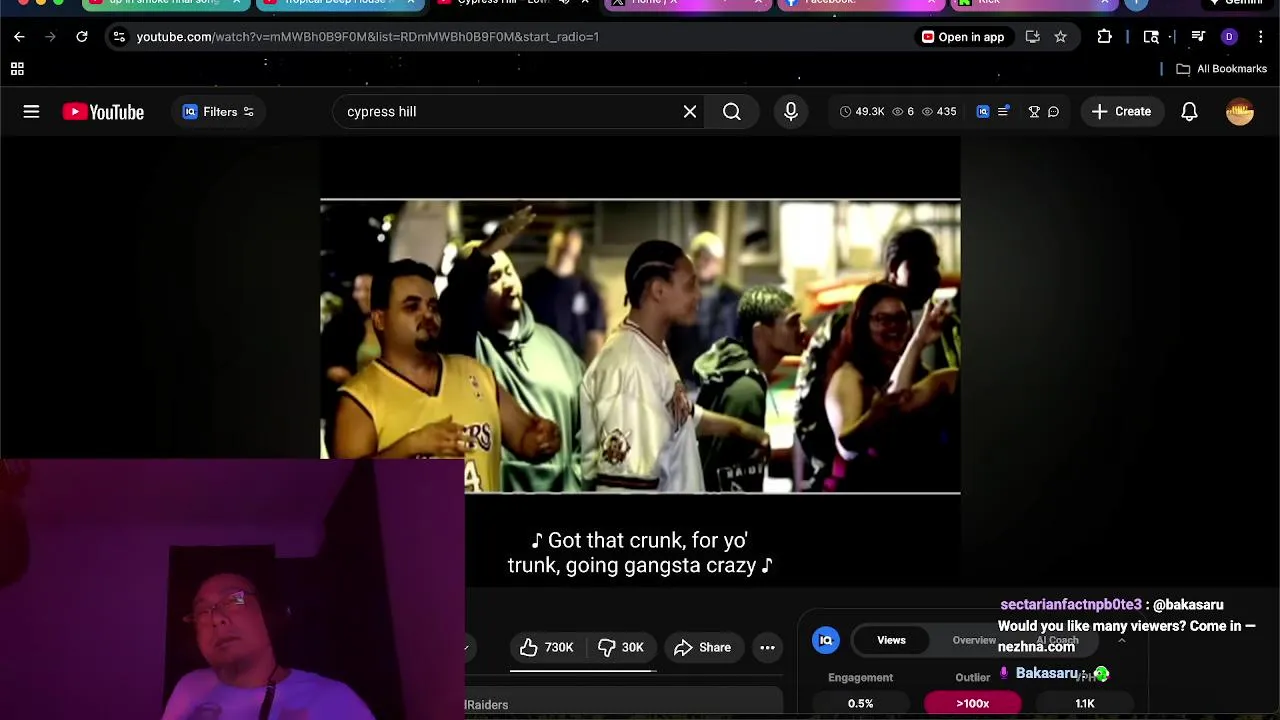The image size is (1280, 720).
Task: Select the Overview tab in IQ panel
Action: pyautogui.click(x=973, y=640)
